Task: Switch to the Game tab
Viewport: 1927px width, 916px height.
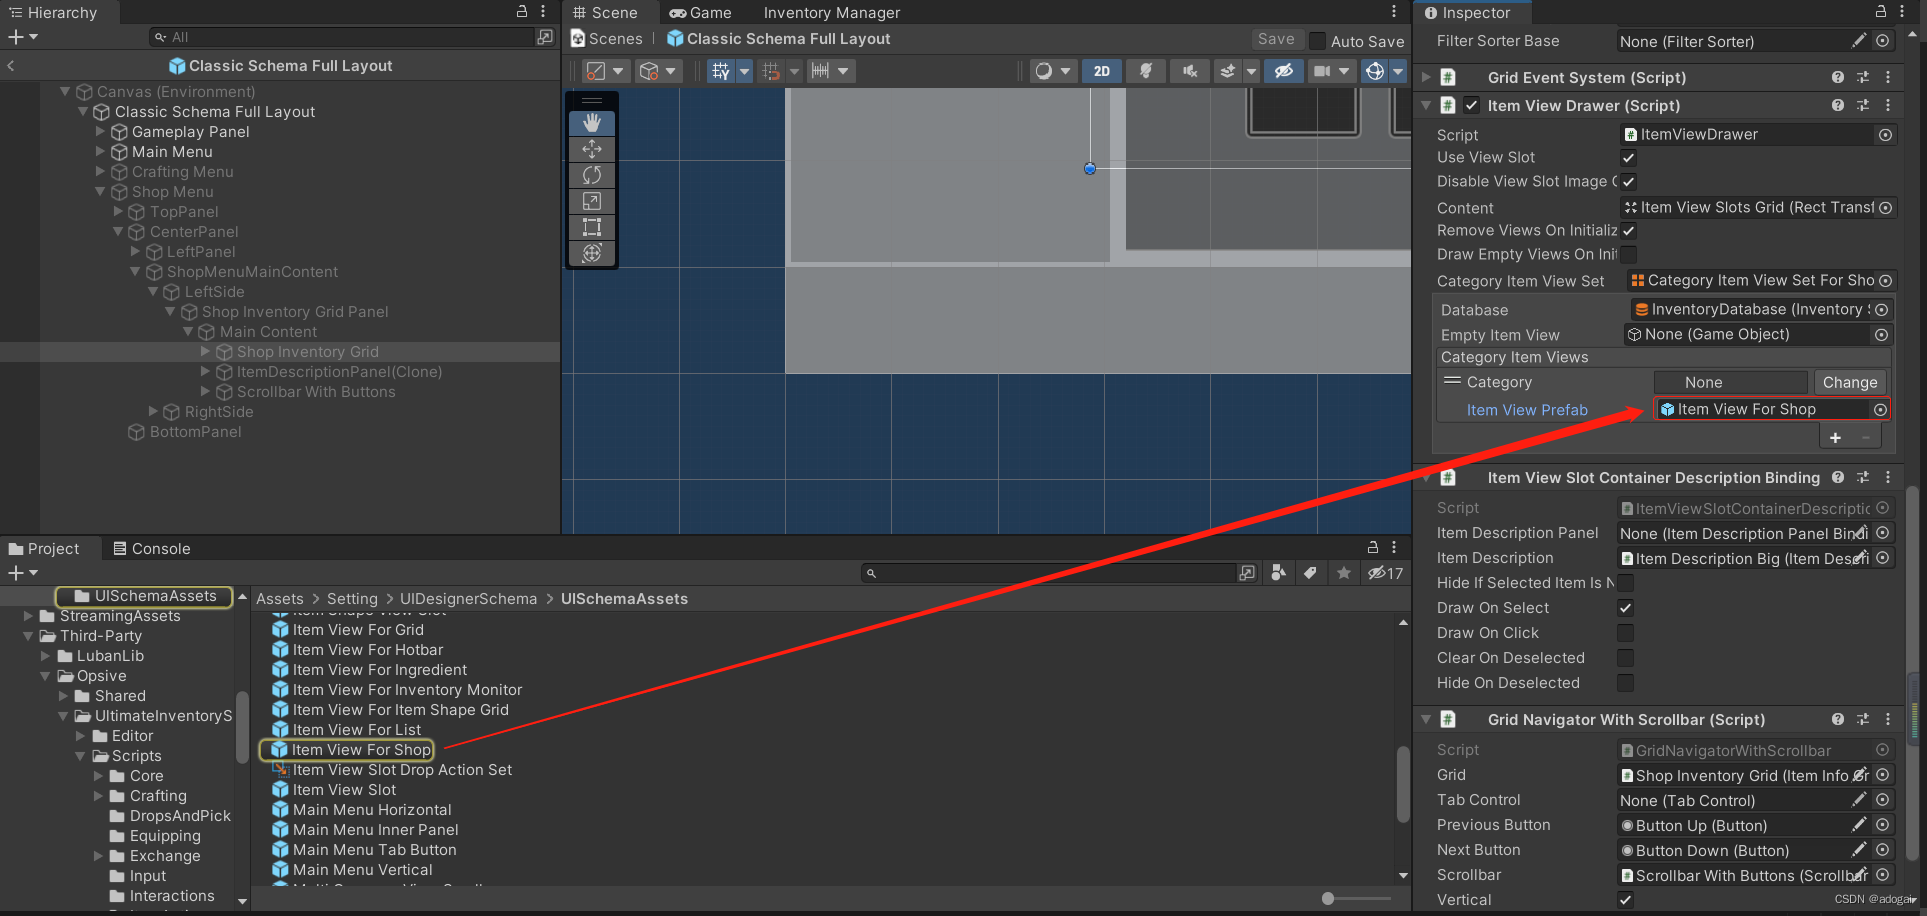Action: [700, 12]
